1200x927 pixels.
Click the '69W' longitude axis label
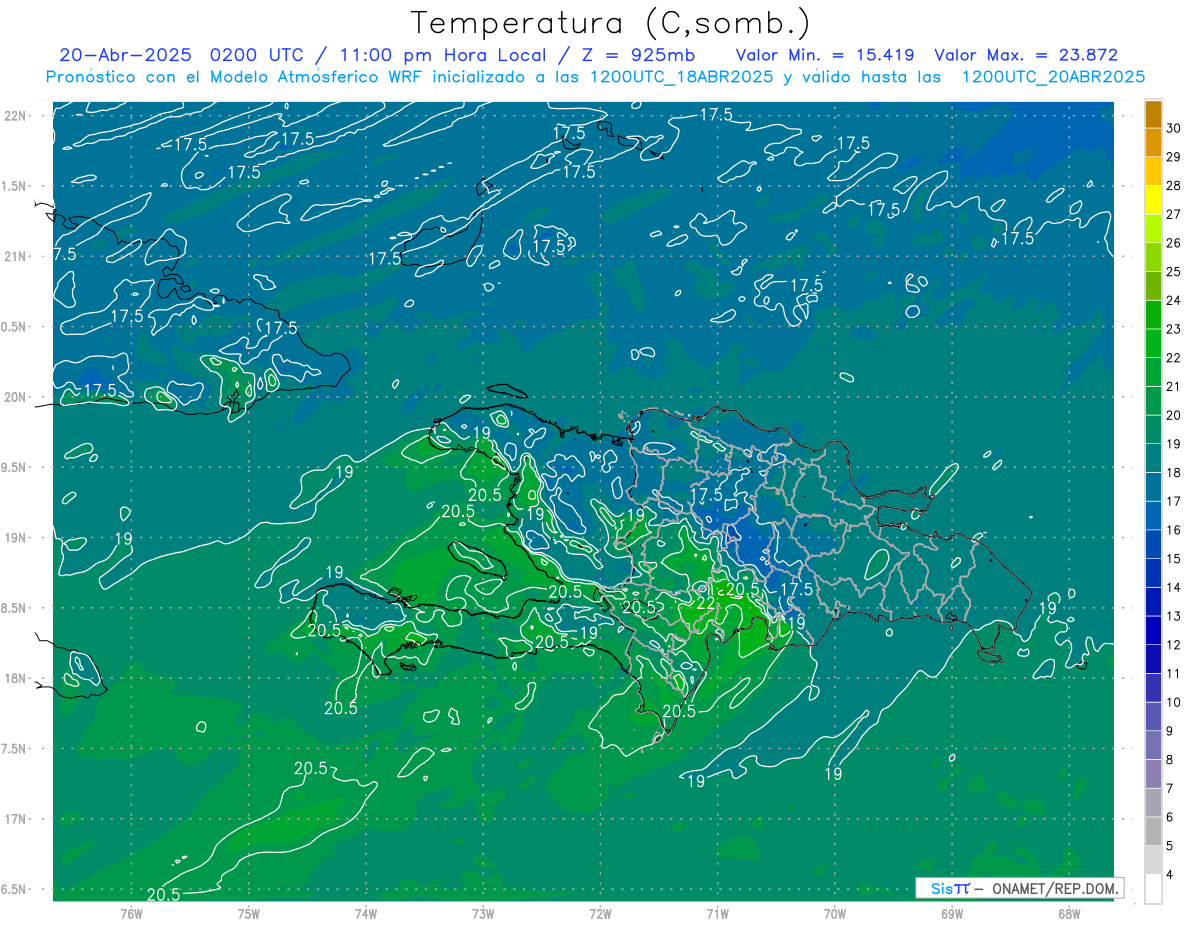click(951, 913)
